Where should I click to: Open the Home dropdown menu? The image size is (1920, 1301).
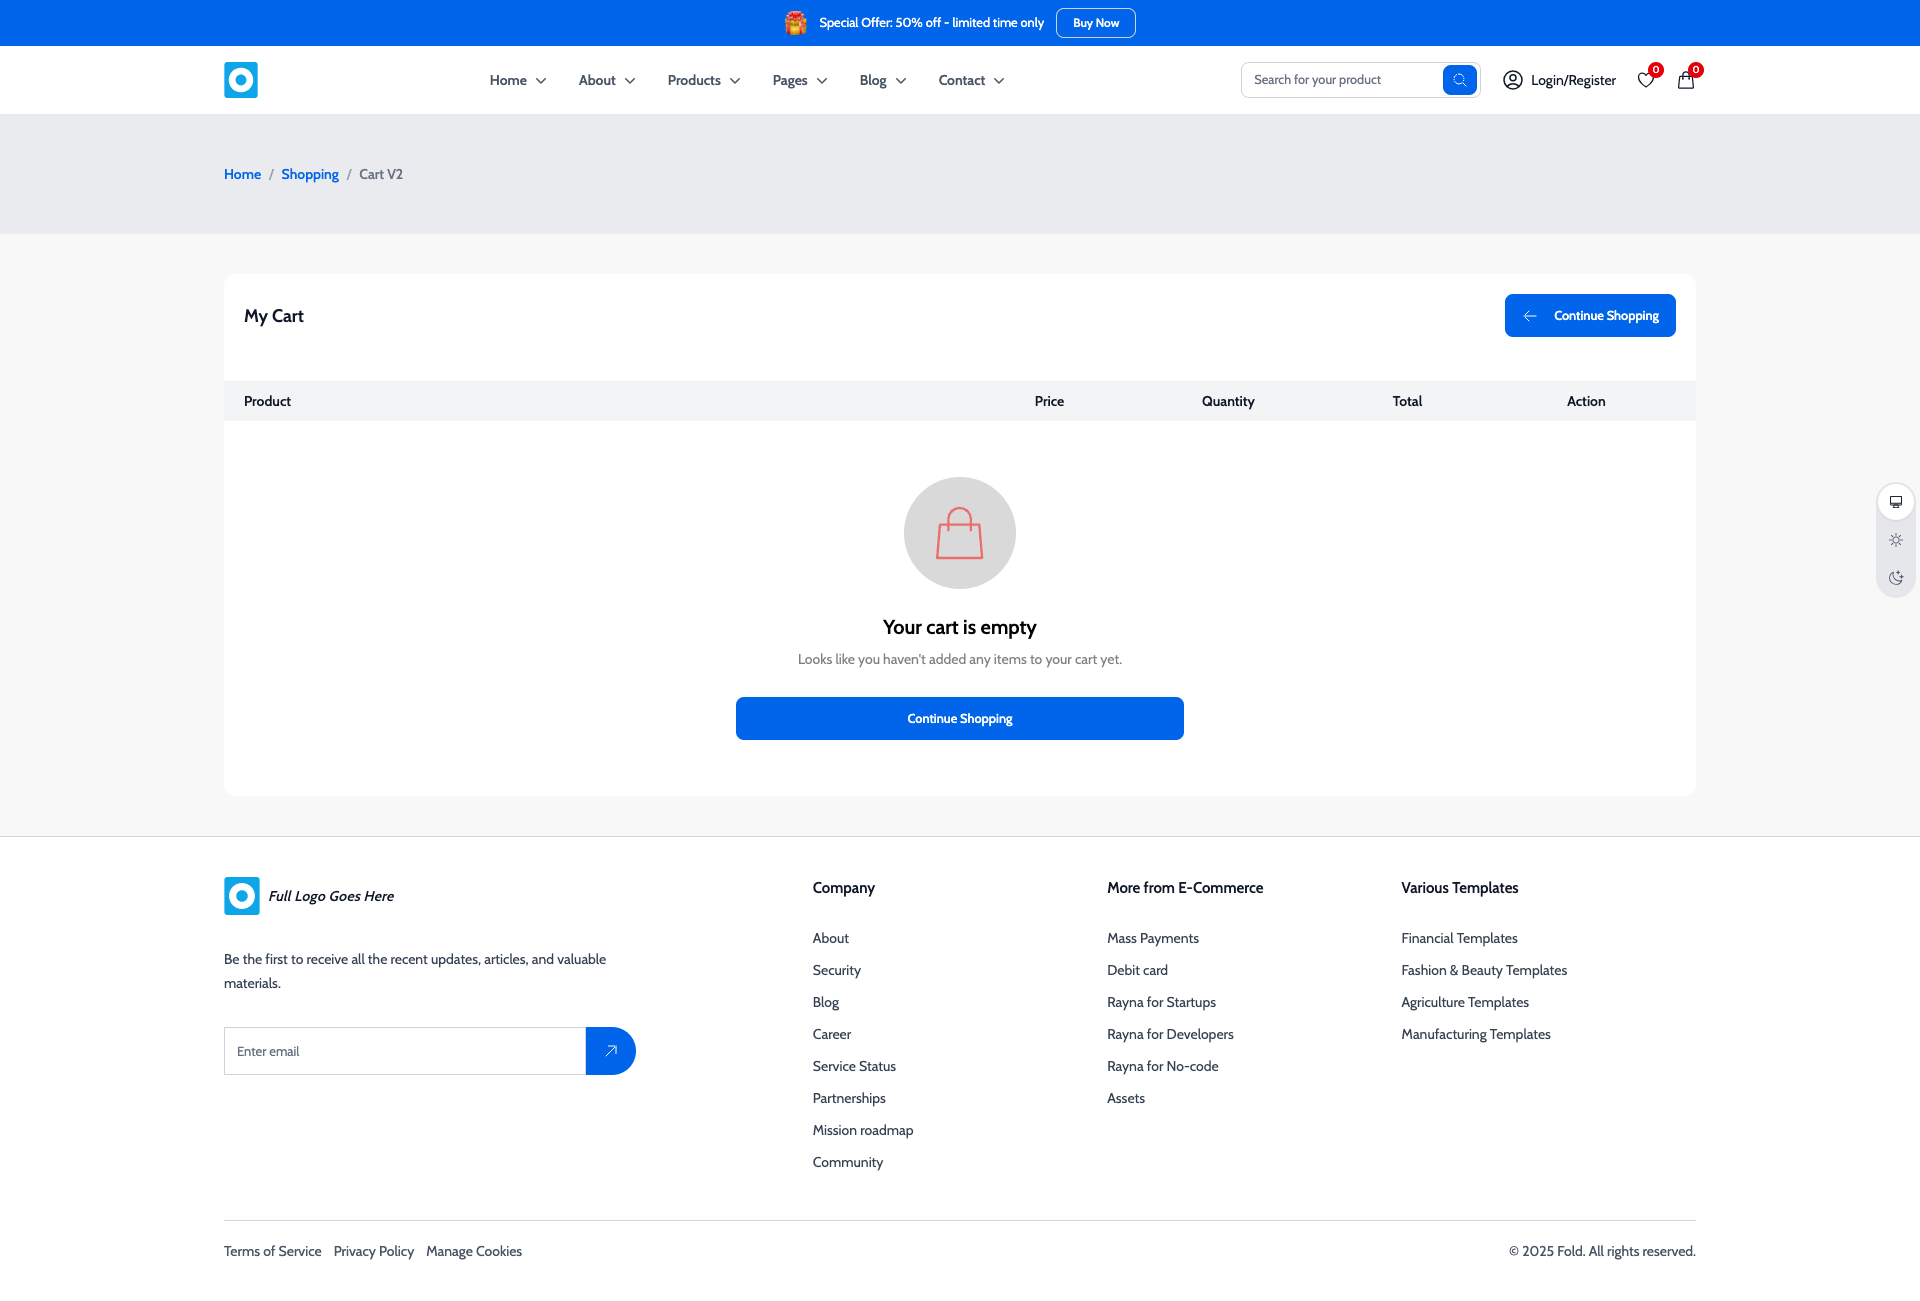tap(518, 80)
